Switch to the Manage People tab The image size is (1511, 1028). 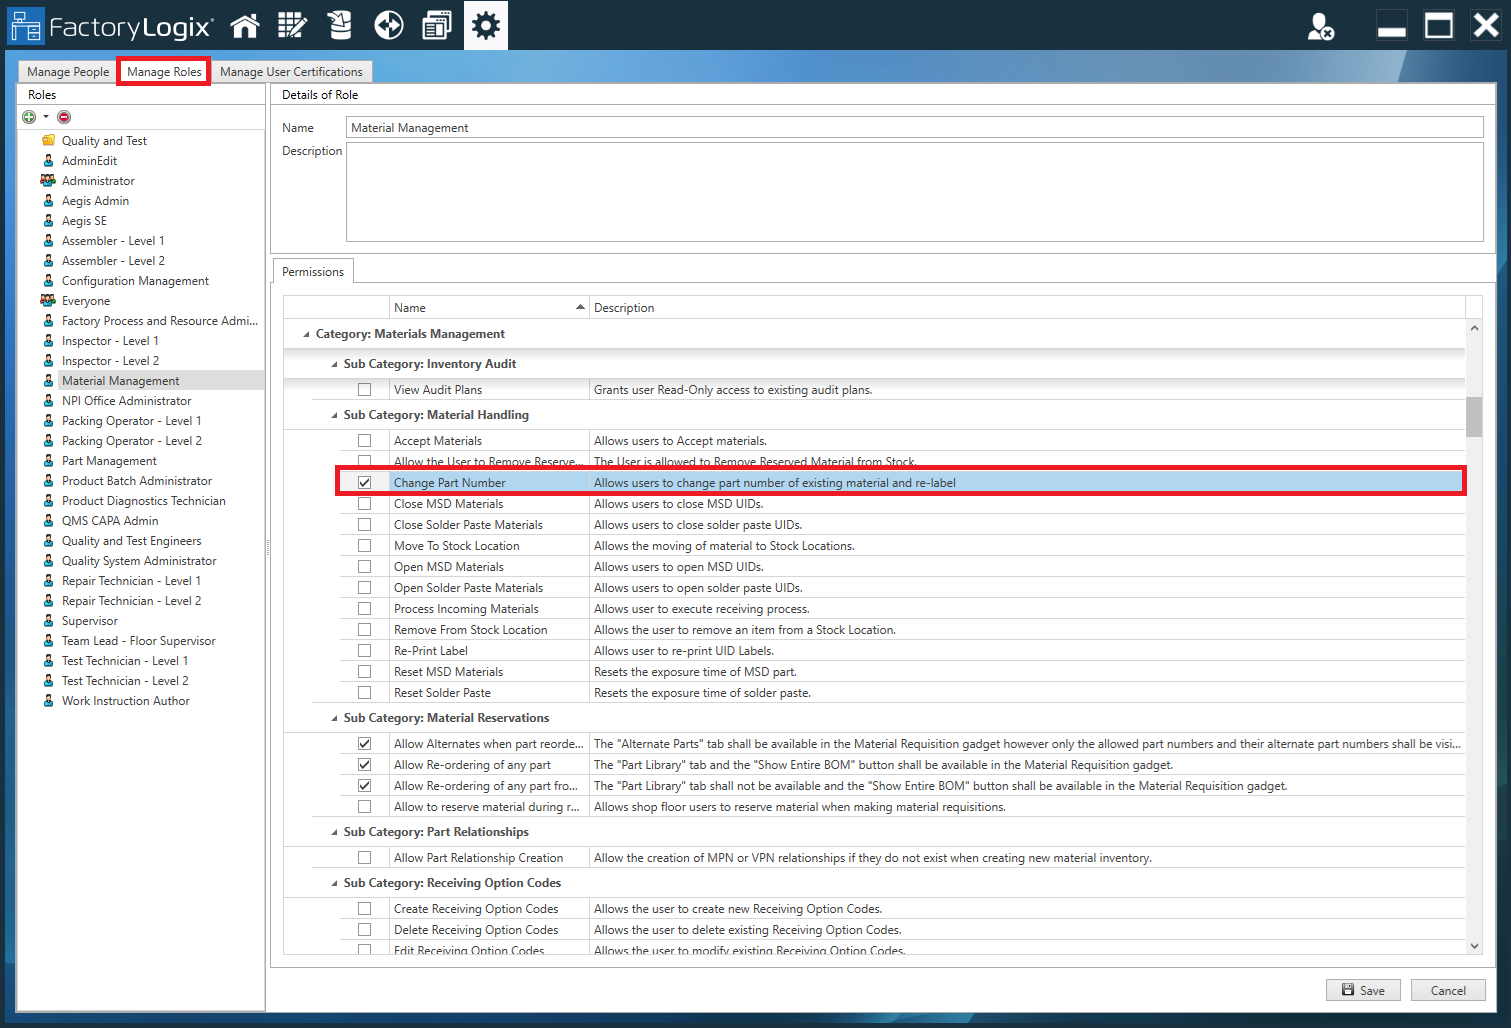click(x=66, y=71)
